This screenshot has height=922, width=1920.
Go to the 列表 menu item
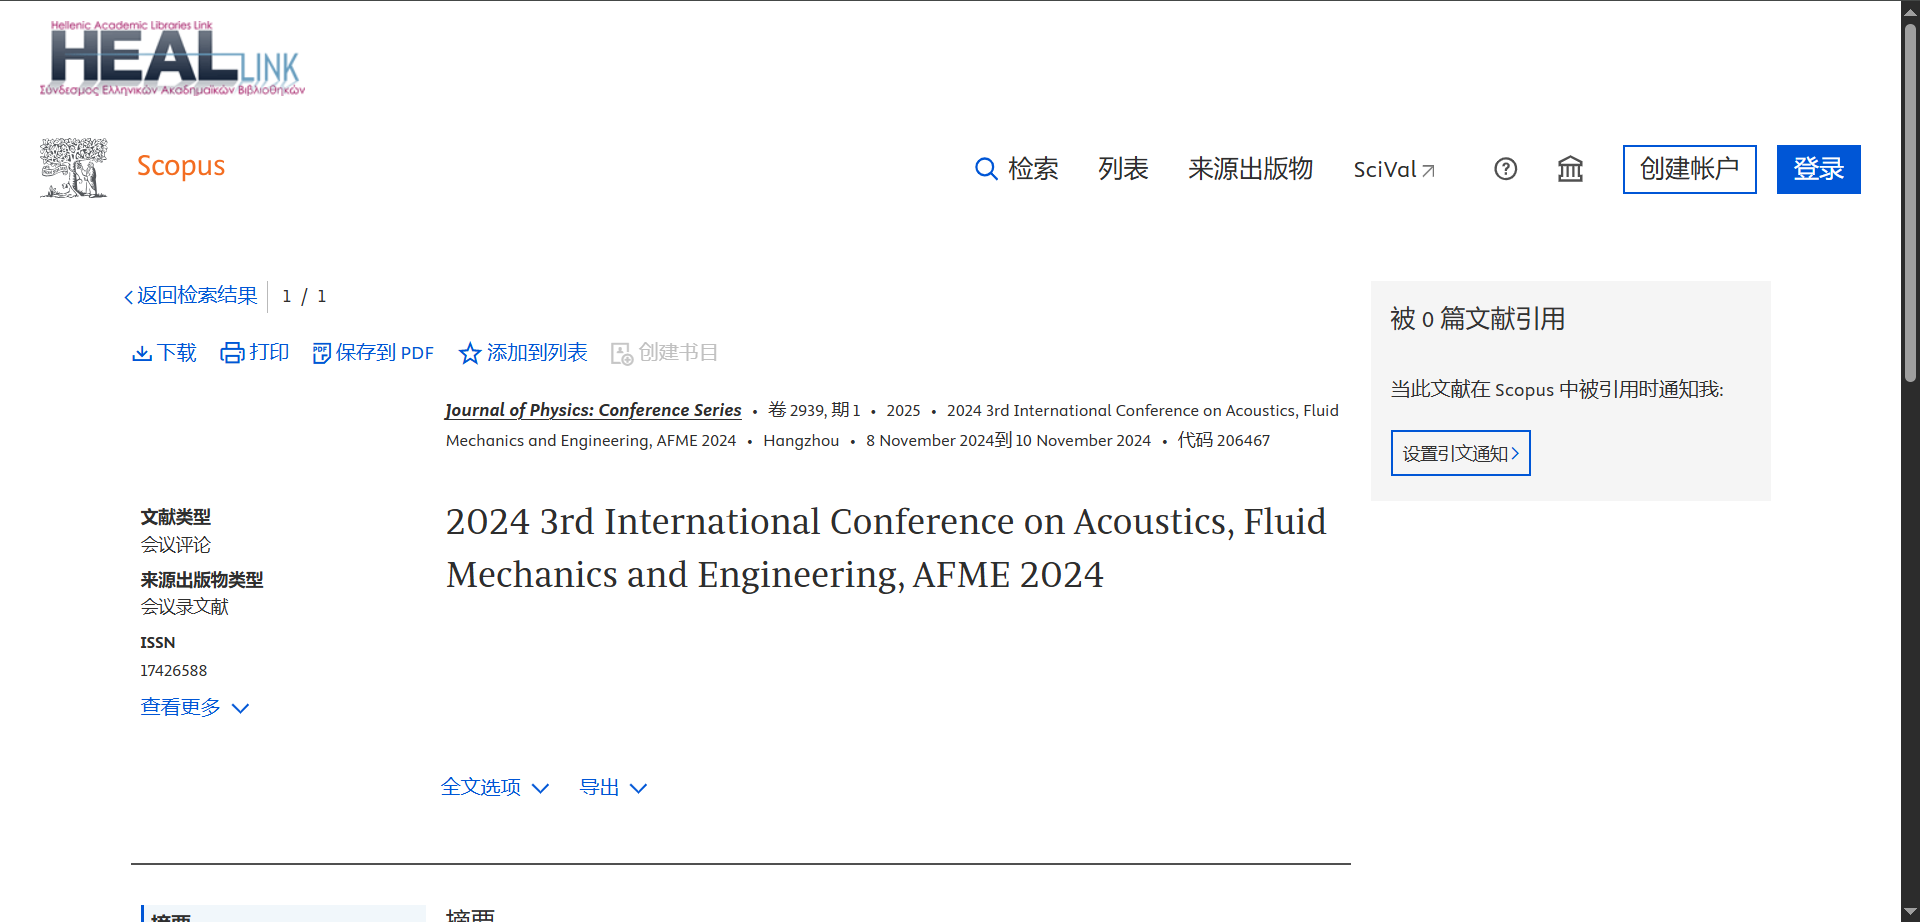click(x=1123, y=169)
